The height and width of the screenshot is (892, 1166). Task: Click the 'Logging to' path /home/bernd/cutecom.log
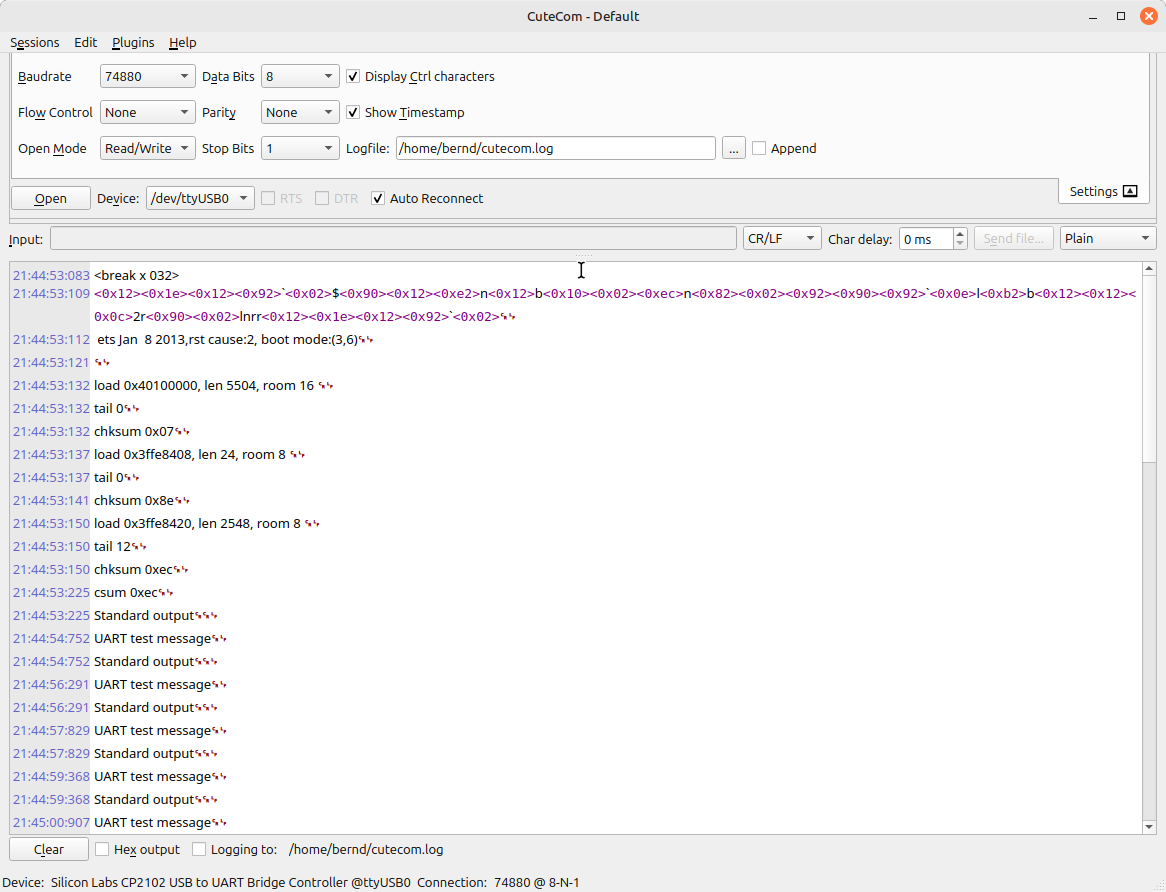pyautogui.click(x=366, y=849)
